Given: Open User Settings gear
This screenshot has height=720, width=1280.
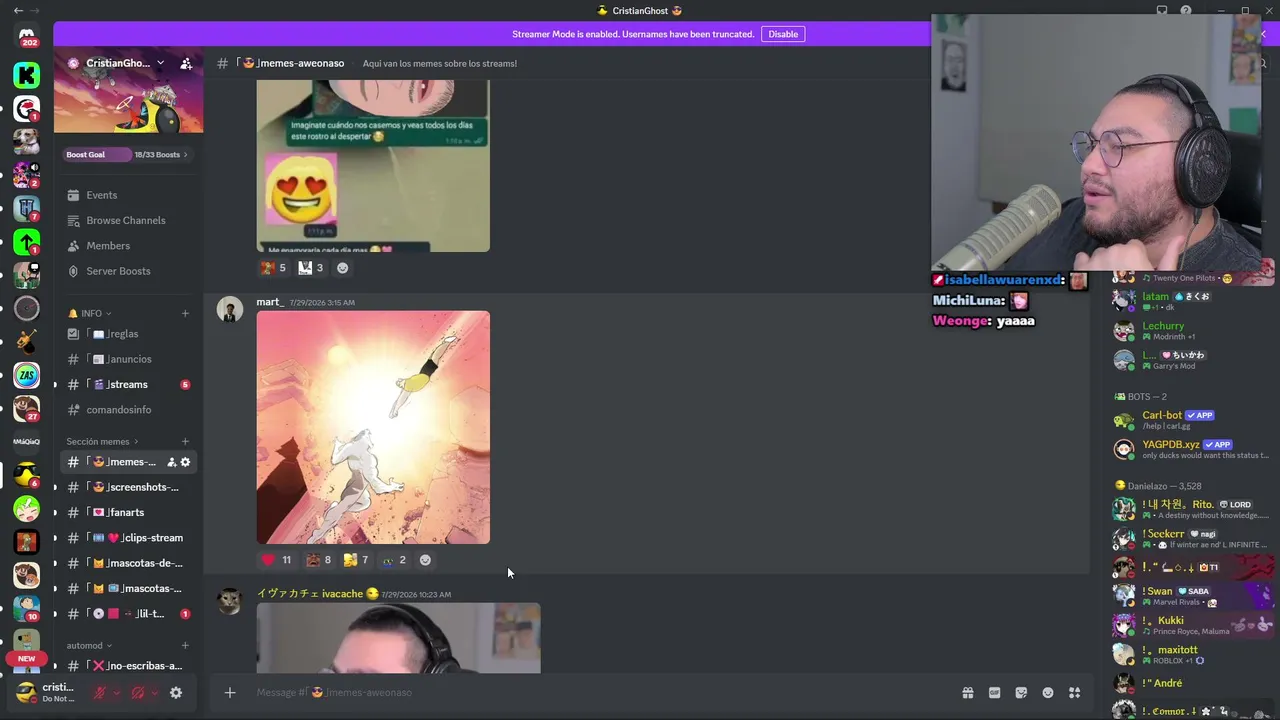Looking at the screenshot, I should coord(176,692).
